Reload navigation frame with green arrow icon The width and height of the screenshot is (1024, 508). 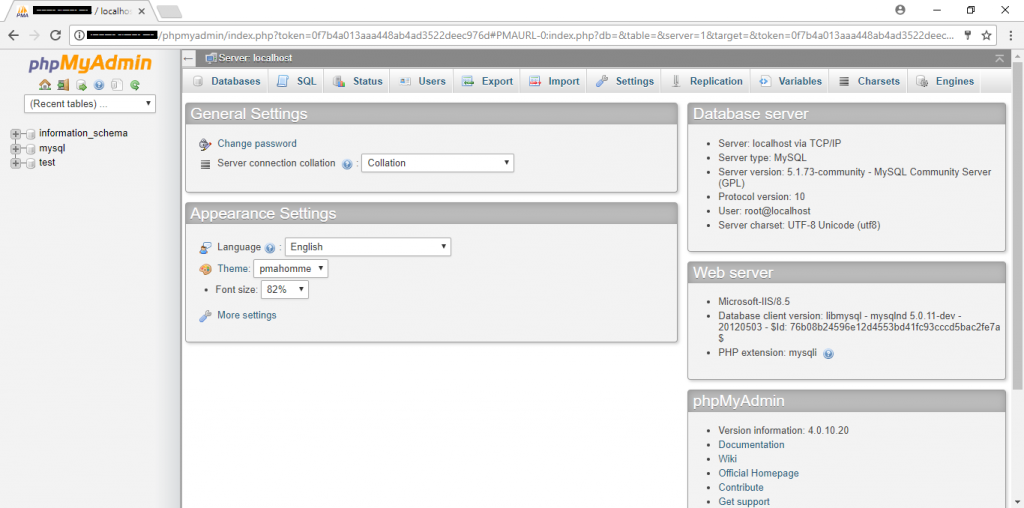[x=135, y=85]
